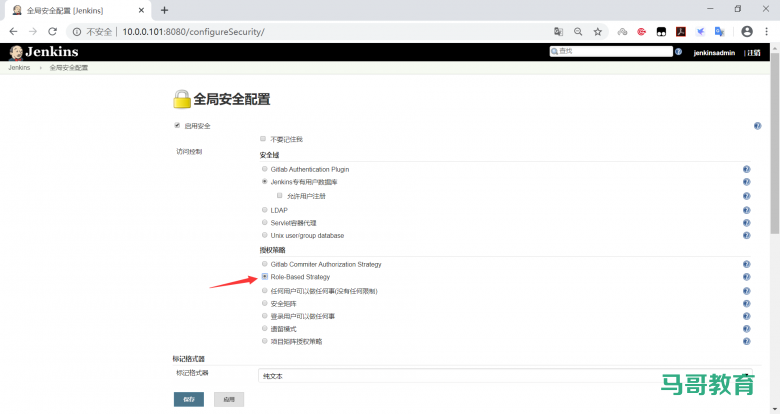Select Servlet容器代理 radio button
Image resolution: width=780 pixels, height=414 pixels.
265,222
